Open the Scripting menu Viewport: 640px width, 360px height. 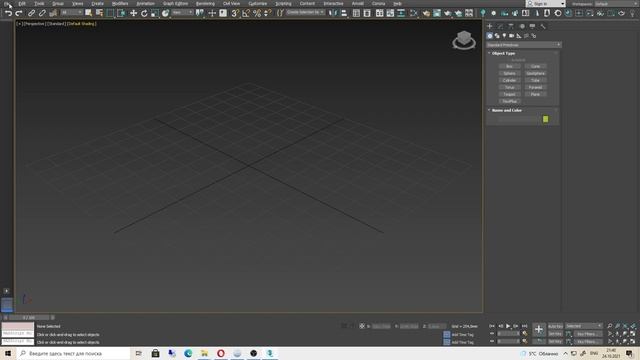point(283,4)
